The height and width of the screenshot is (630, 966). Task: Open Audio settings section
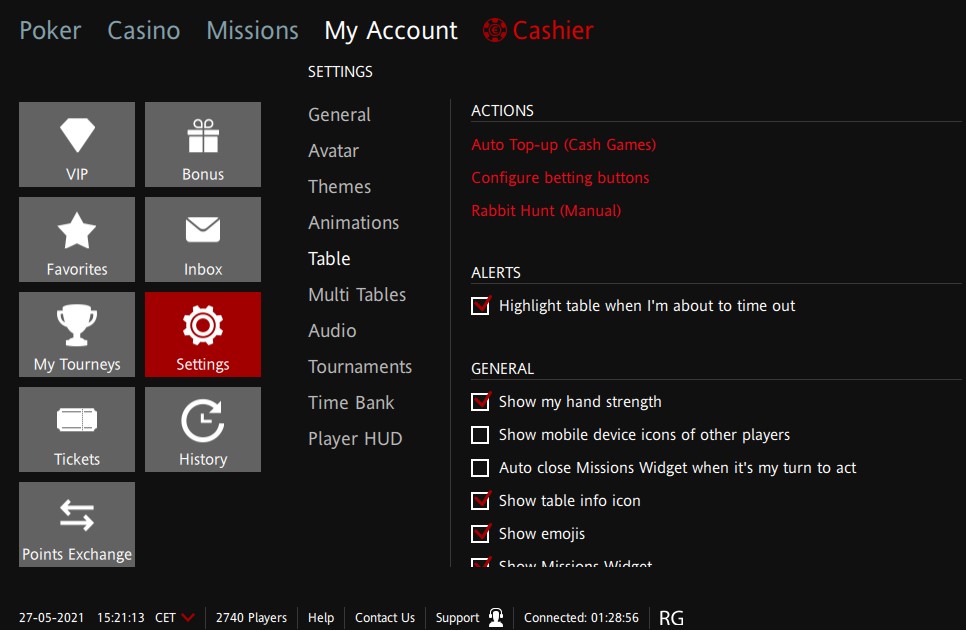coord(332,331)
